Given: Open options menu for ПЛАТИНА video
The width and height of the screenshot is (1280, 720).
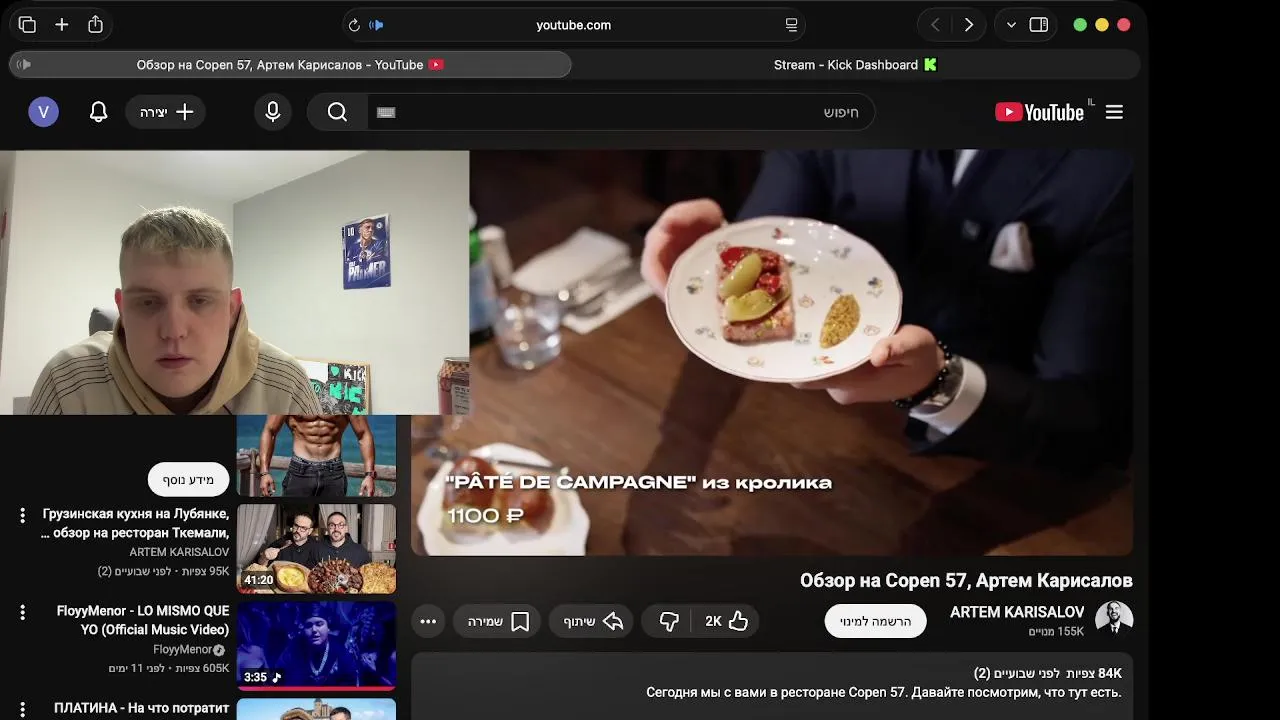Looking at the screenshot, I should point(22,709).
